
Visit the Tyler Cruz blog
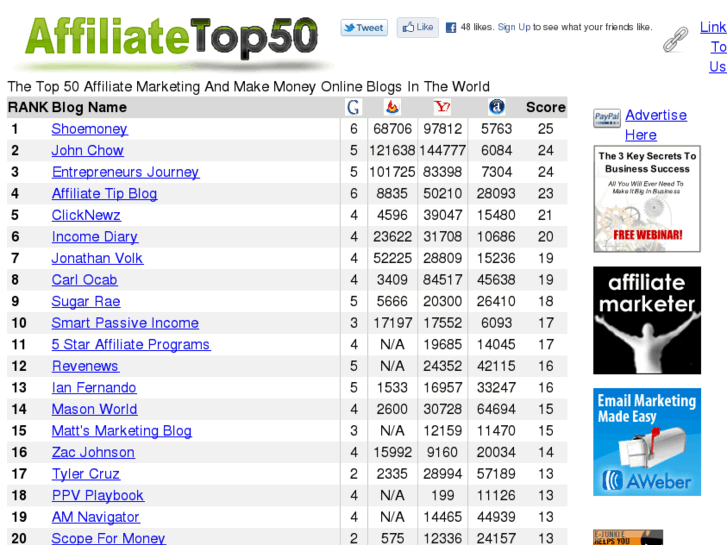pos(86,474)
